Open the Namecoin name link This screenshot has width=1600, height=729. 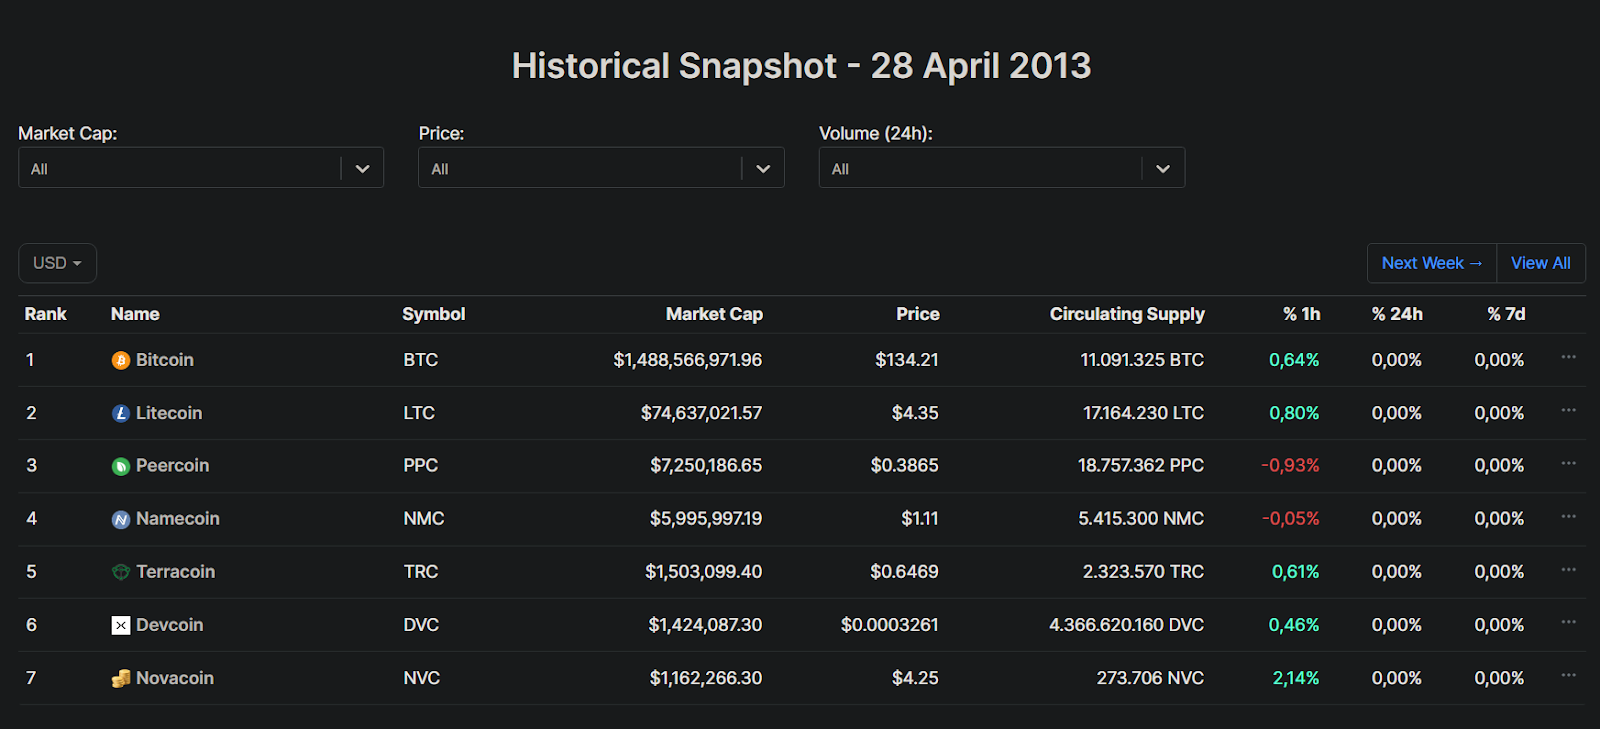[178, 519]
